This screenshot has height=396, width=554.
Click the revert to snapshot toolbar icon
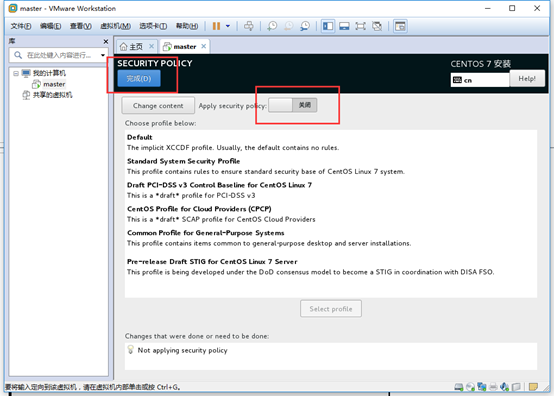coord(289,26)
